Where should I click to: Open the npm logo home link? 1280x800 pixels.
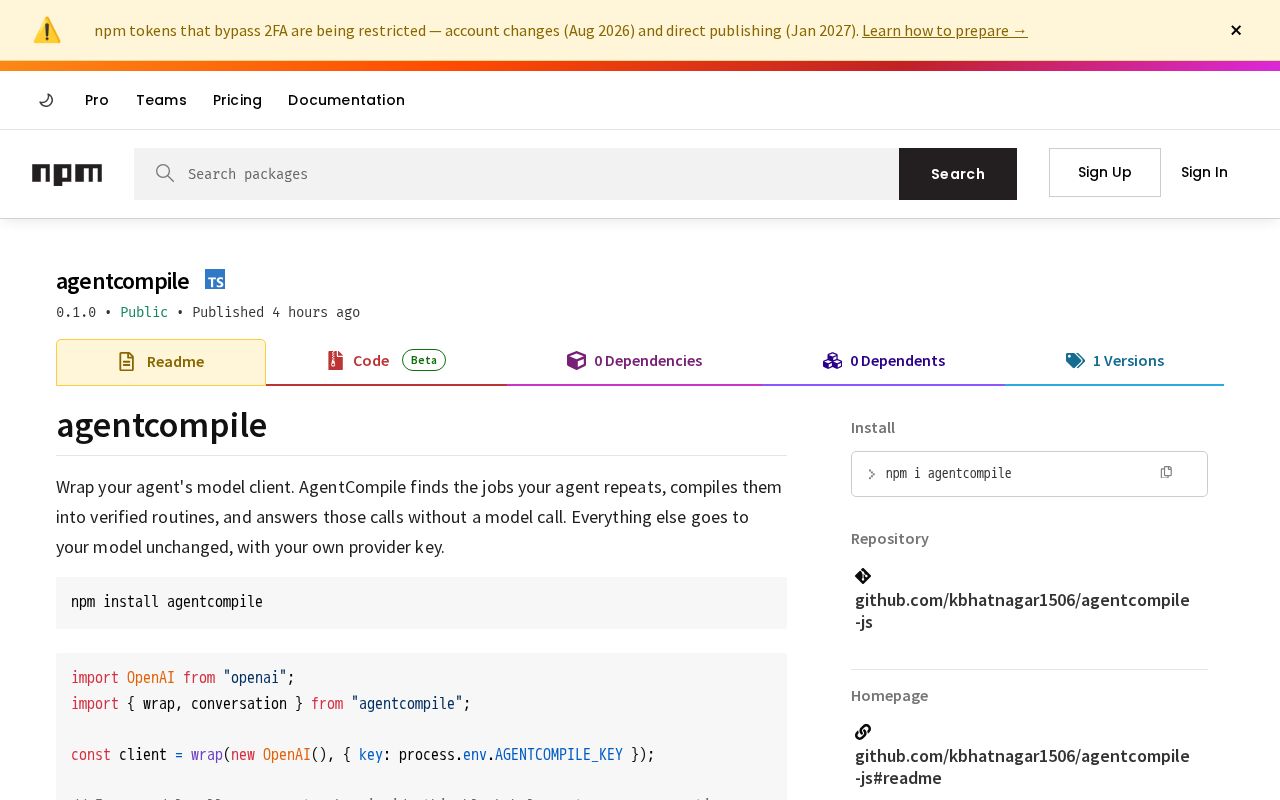pos(67,174)
